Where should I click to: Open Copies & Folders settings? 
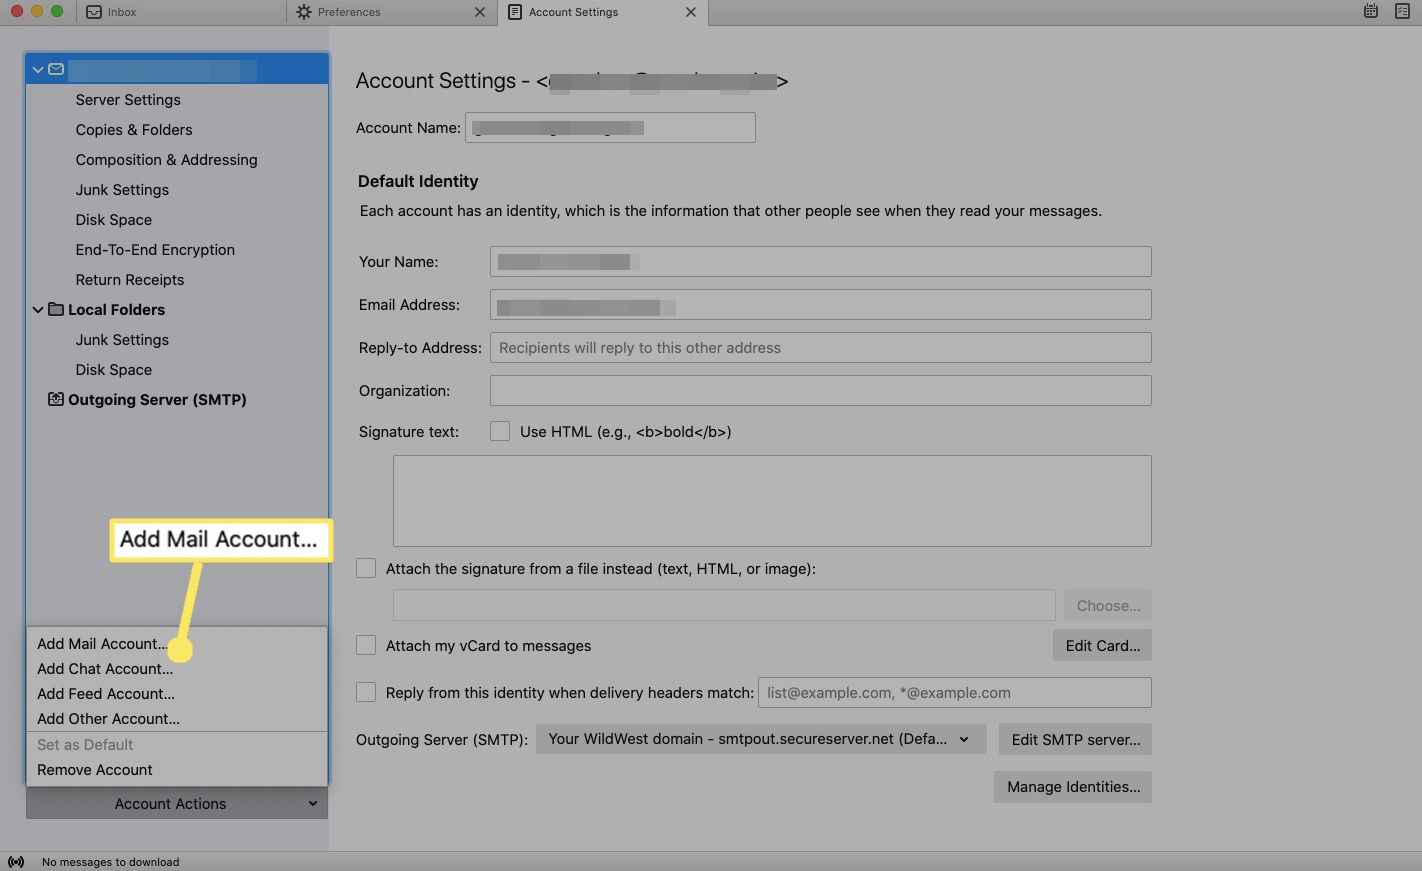[134, 129]
